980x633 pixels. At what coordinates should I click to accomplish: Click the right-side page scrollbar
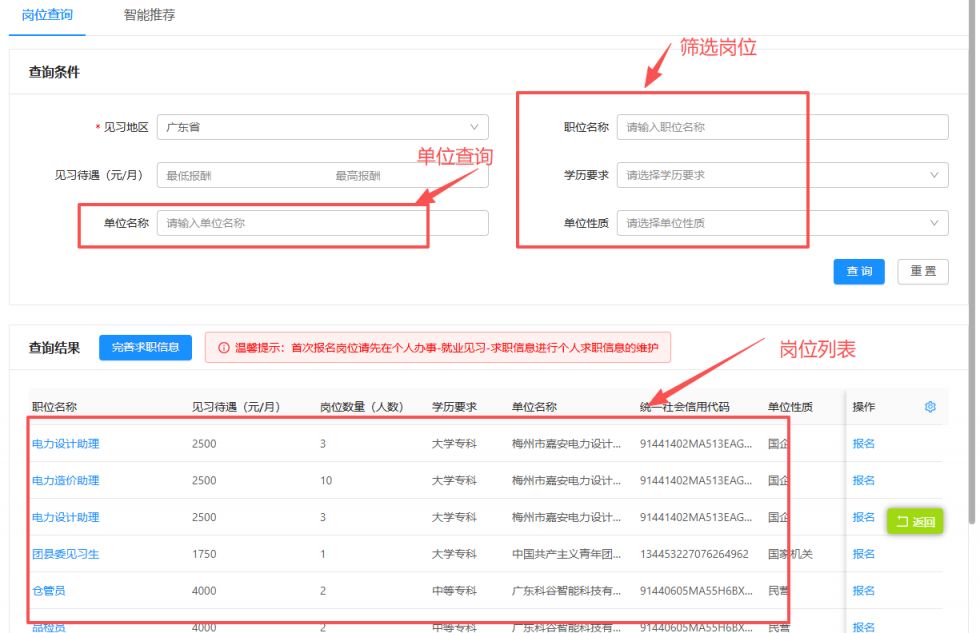(x=975, y=300)
